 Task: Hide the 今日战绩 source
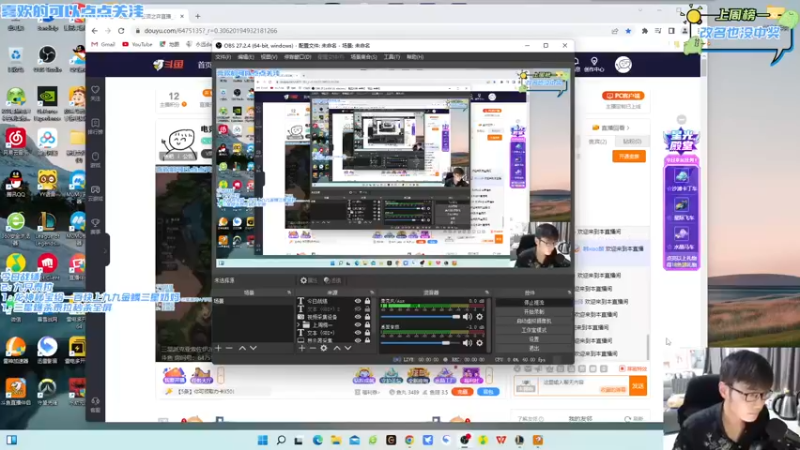tap(358, 301)
